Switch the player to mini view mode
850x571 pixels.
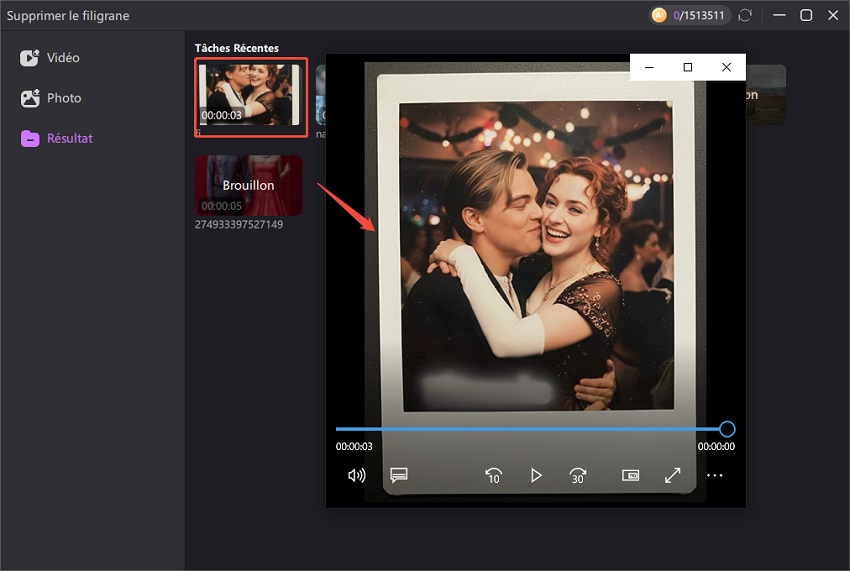(x=630, y=476)
